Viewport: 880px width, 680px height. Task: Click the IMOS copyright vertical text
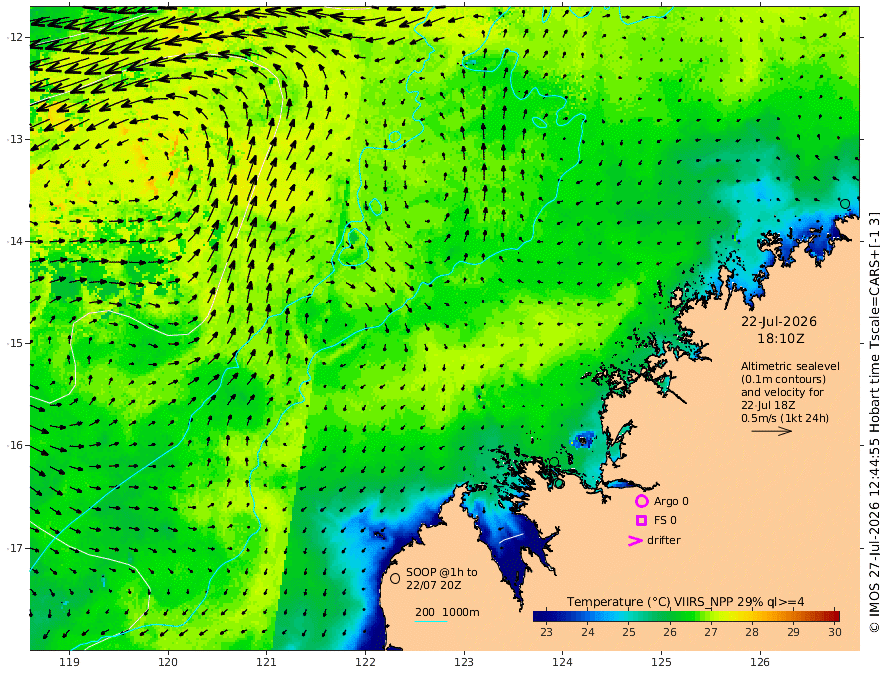tap(874, 422)
